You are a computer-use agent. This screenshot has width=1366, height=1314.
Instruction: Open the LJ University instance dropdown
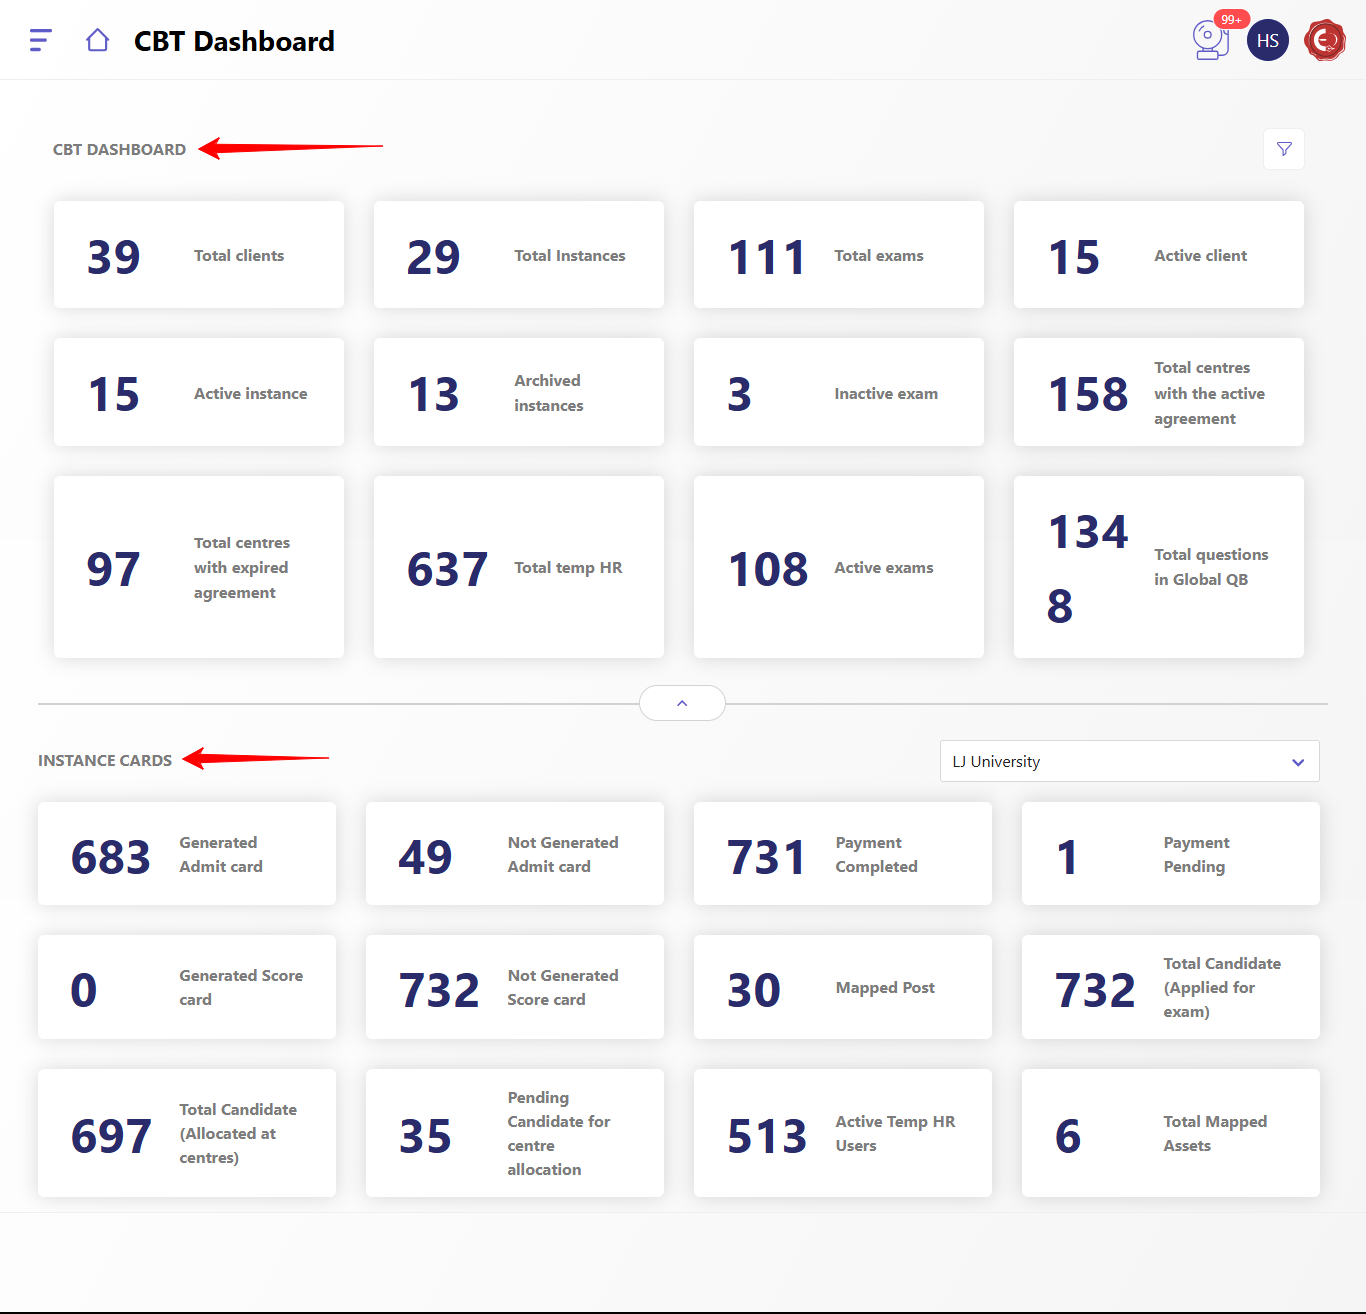click(x=1129, y=761)
